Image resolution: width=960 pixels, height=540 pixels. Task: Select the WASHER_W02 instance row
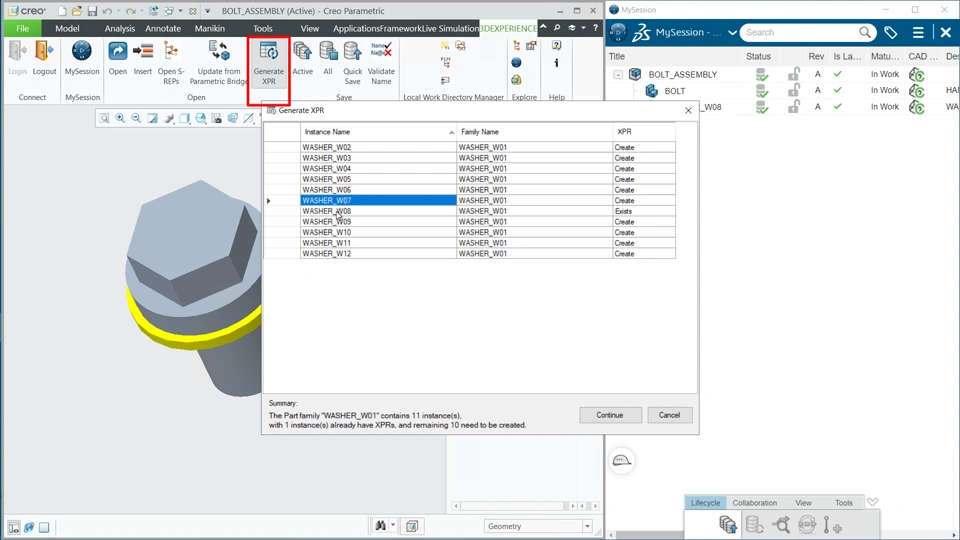click(378, 148)
